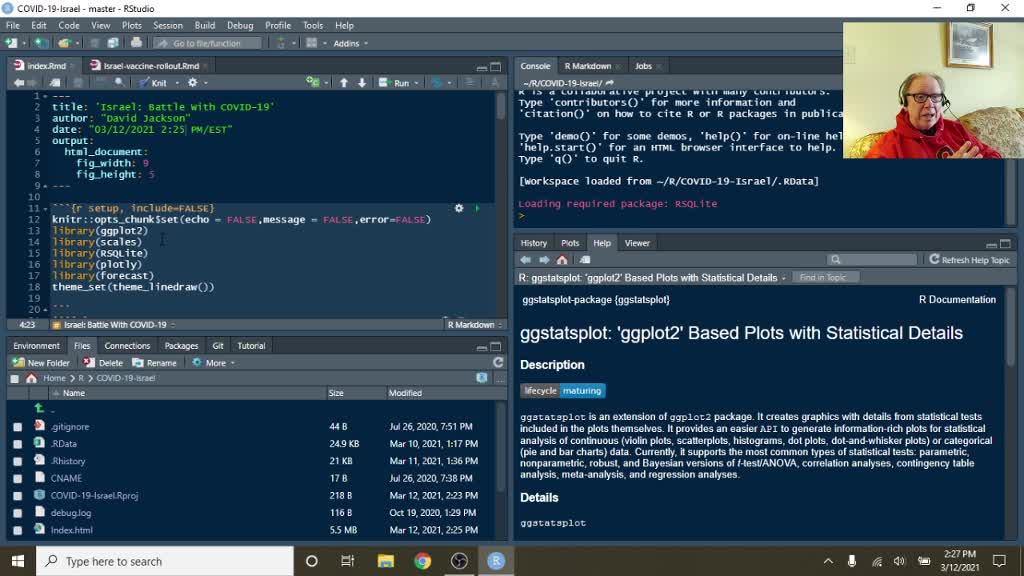Click the Create Project icon
This screenshot has height=576, width=1024.
41,43
